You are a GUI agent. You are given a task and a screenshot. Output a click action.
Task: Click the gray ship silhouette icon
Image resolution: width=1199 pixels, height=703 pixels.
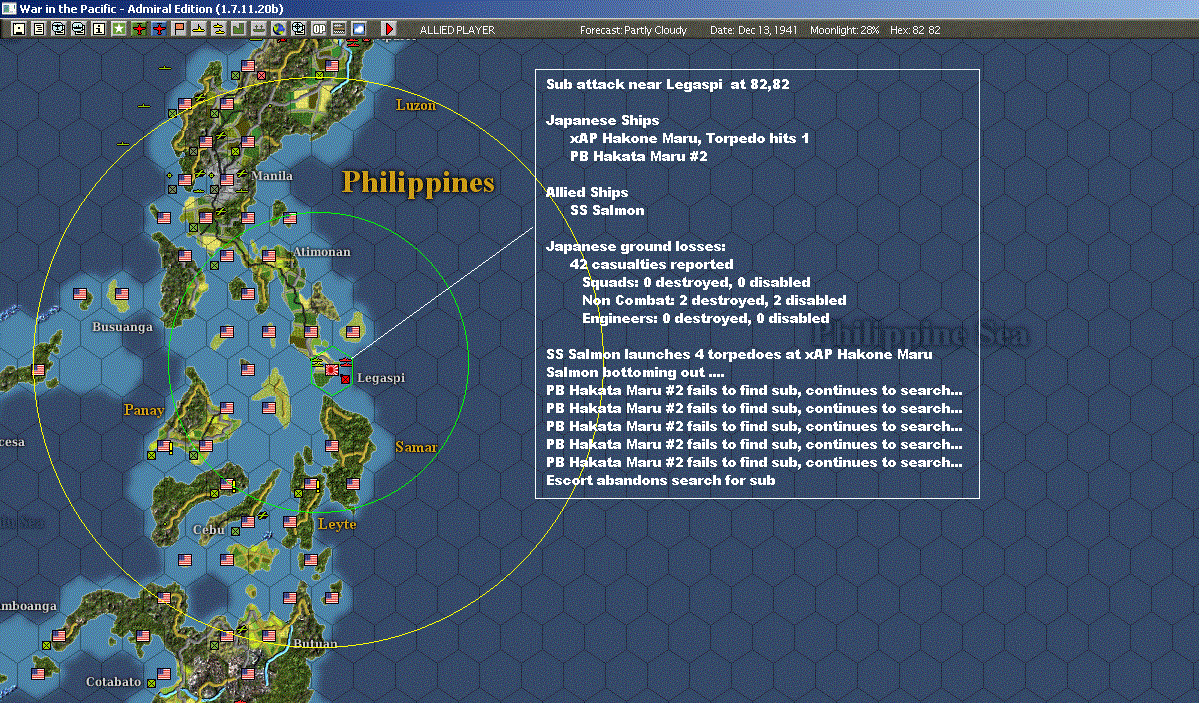pyautogui.click(x=258, y=29)
